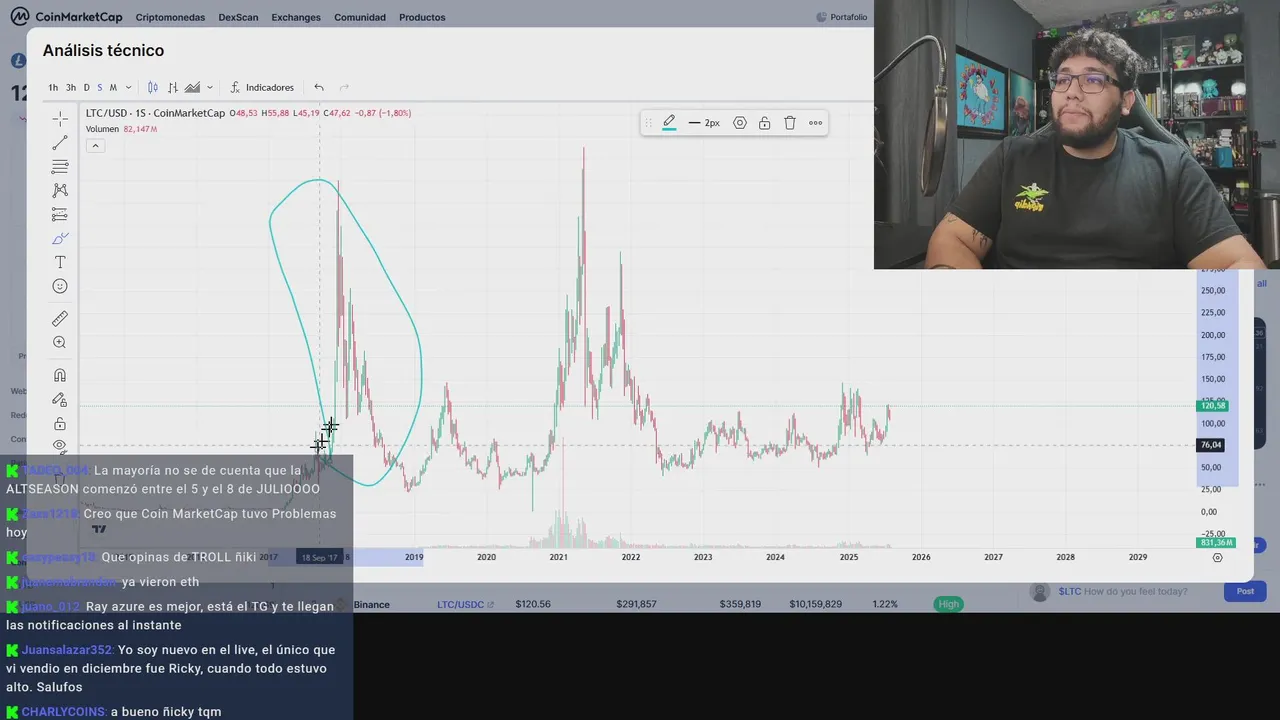The width and height of the screenshot is (1280, 720).
Task: Click the 76,04 crosshair price label
Action: [1211, 445]
